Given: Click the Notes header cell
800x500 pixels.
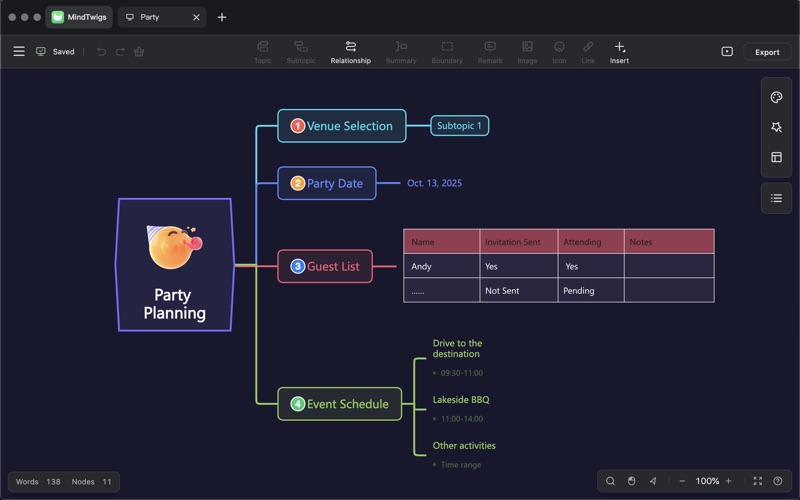Looking at the screenshot, I should click(x=669, y=242).
